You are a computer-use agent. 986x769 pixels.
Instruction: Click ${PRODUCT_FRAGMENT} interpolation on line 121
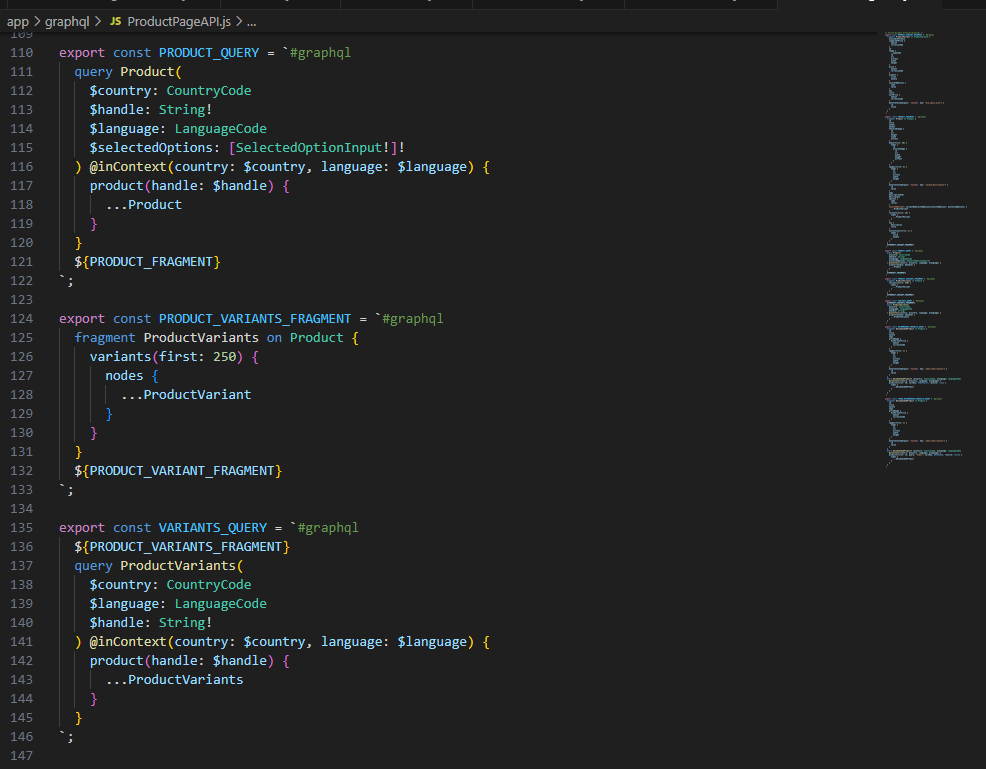pyautogui.click(x=147, y=262)
